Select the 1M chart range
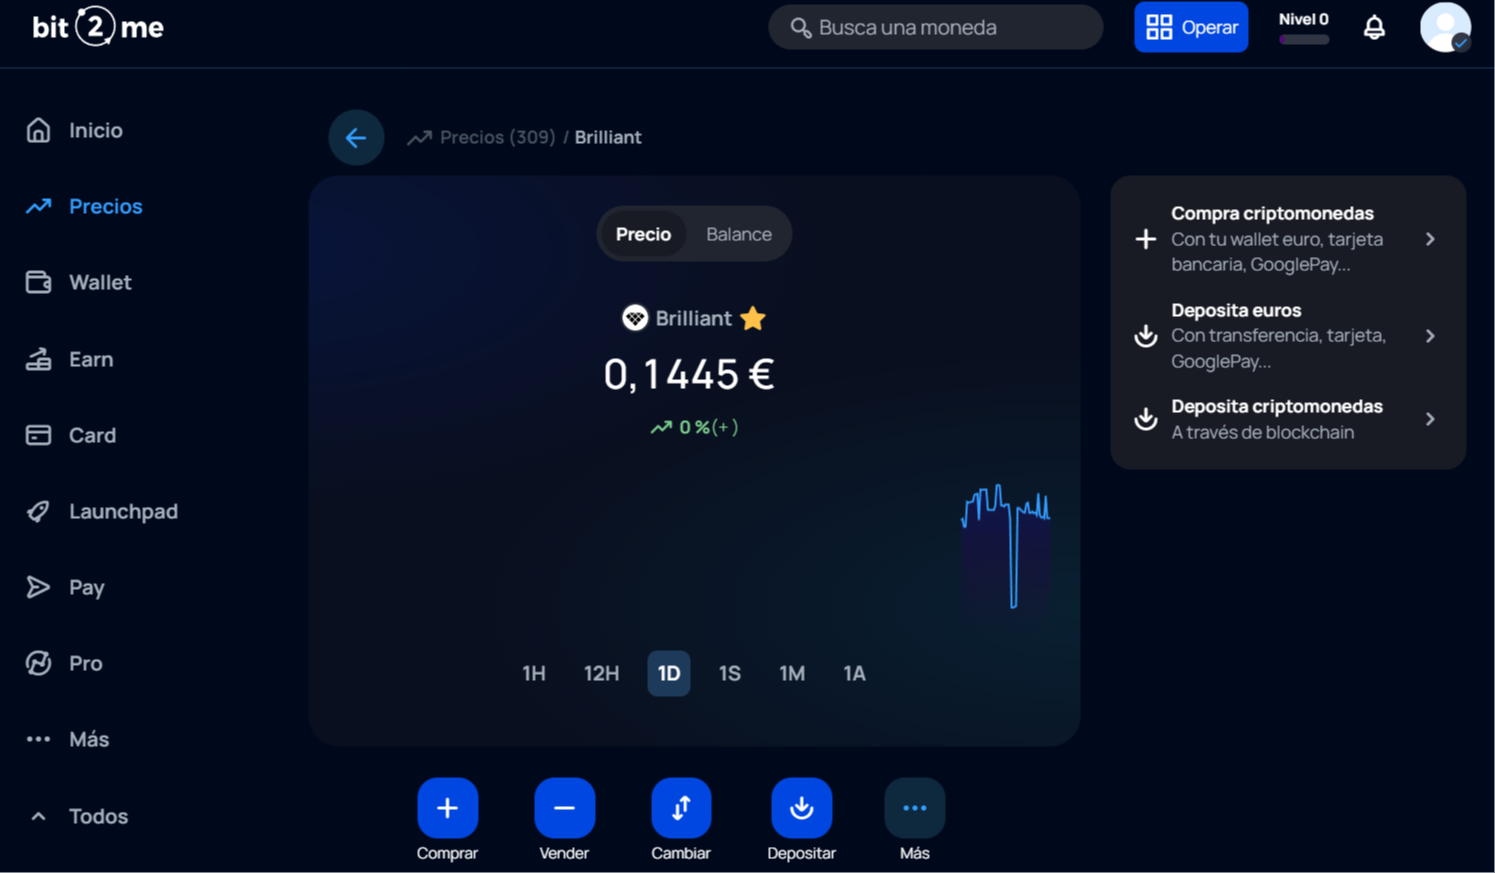Screen dimensions: 1495x873 coord(792,673)
